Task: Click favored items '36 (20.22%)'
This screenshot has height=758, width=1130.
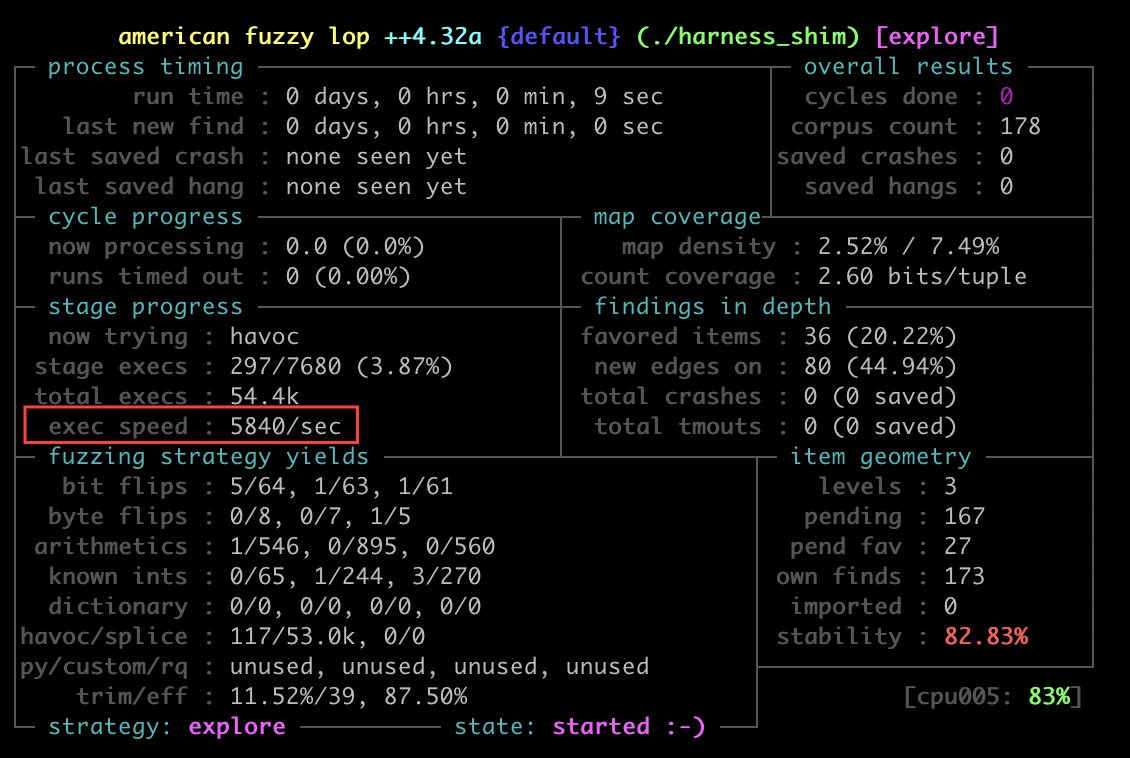Action: (880, 336)
